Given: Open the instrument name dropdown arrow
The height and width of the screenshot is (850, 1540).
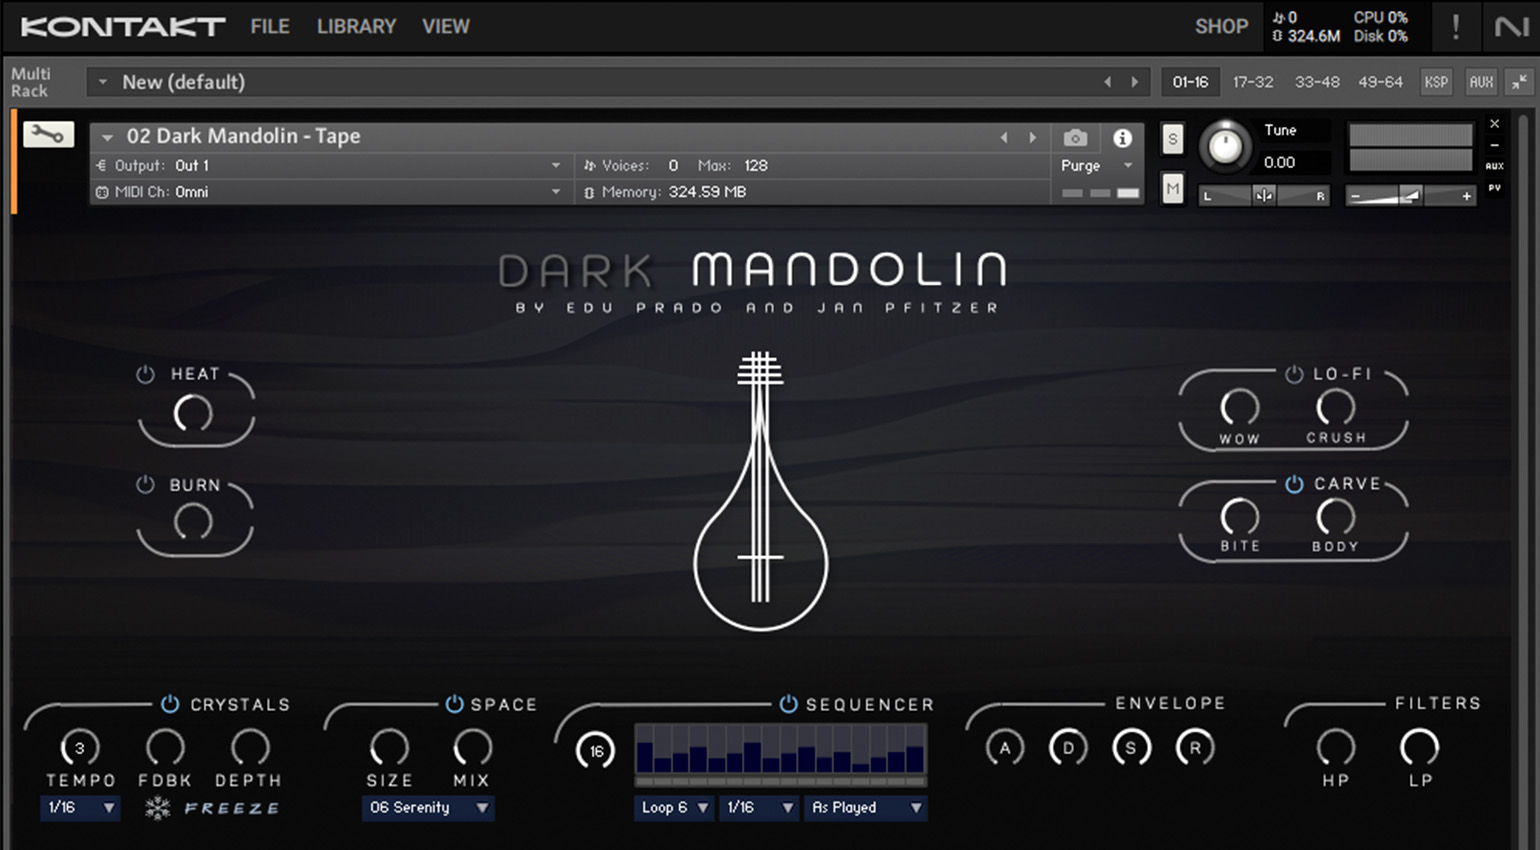Looking at the screenshot, I should tap(107, 137).
